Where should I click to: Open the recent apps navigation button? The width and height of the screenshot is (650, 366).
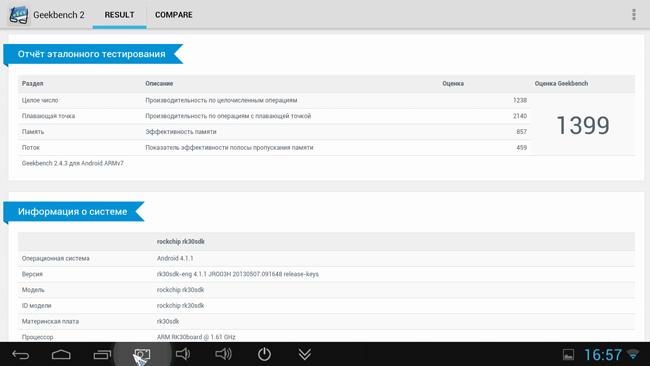coord(102,354)
